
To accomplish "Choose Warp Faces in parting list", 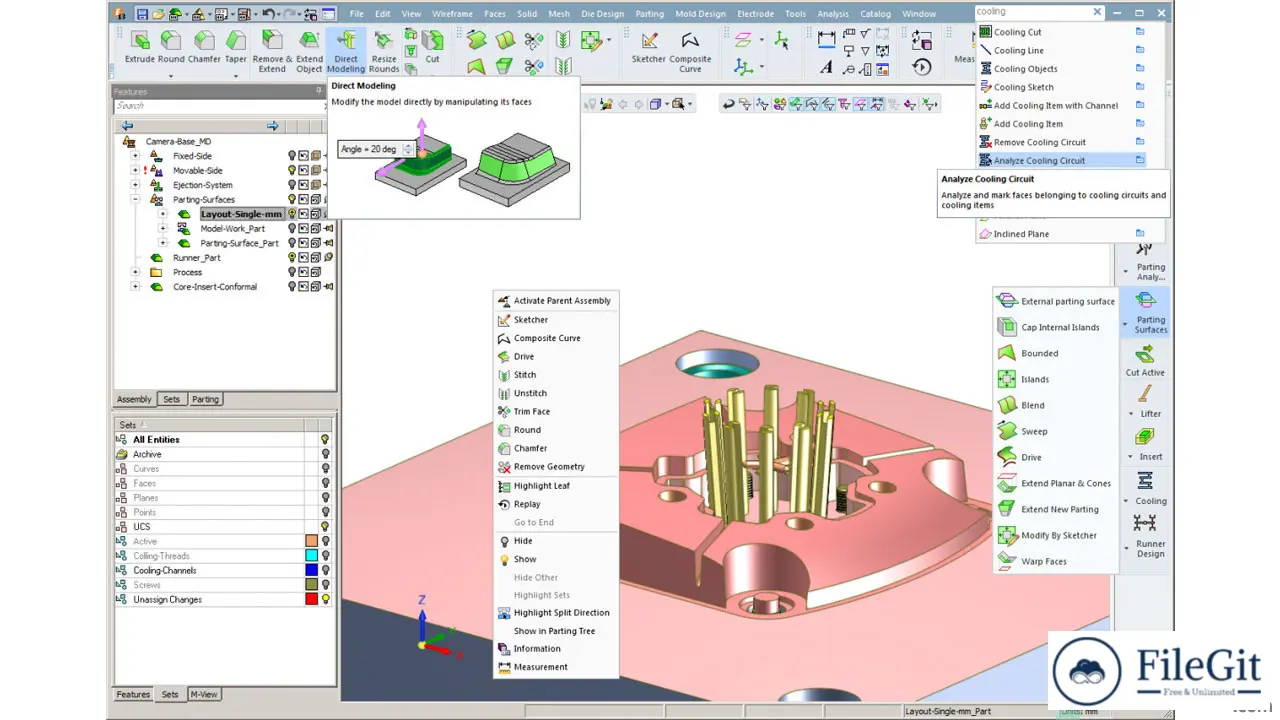I will (1056, 561).
